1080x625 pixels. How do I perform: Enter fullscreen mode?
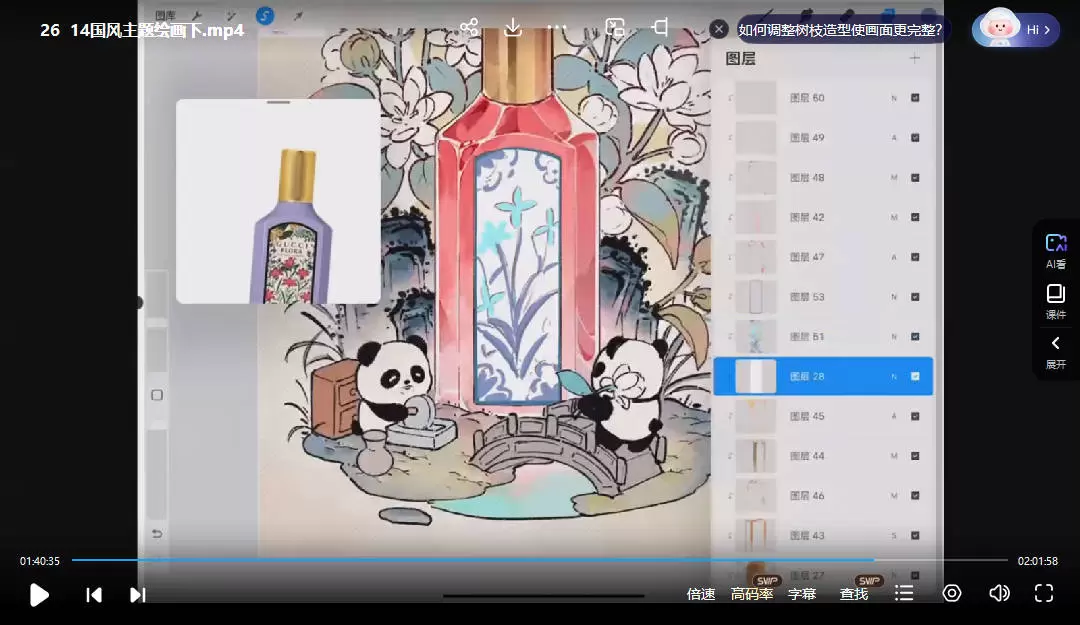pos(1044,593)
